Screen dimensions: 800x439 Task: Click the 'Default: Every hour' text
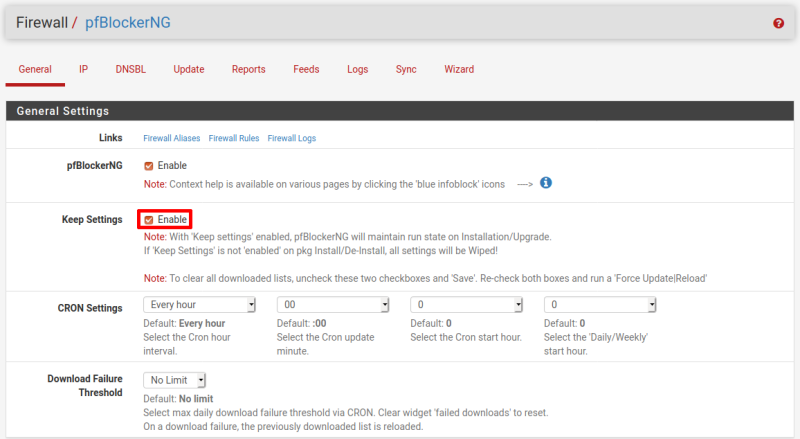184,324
